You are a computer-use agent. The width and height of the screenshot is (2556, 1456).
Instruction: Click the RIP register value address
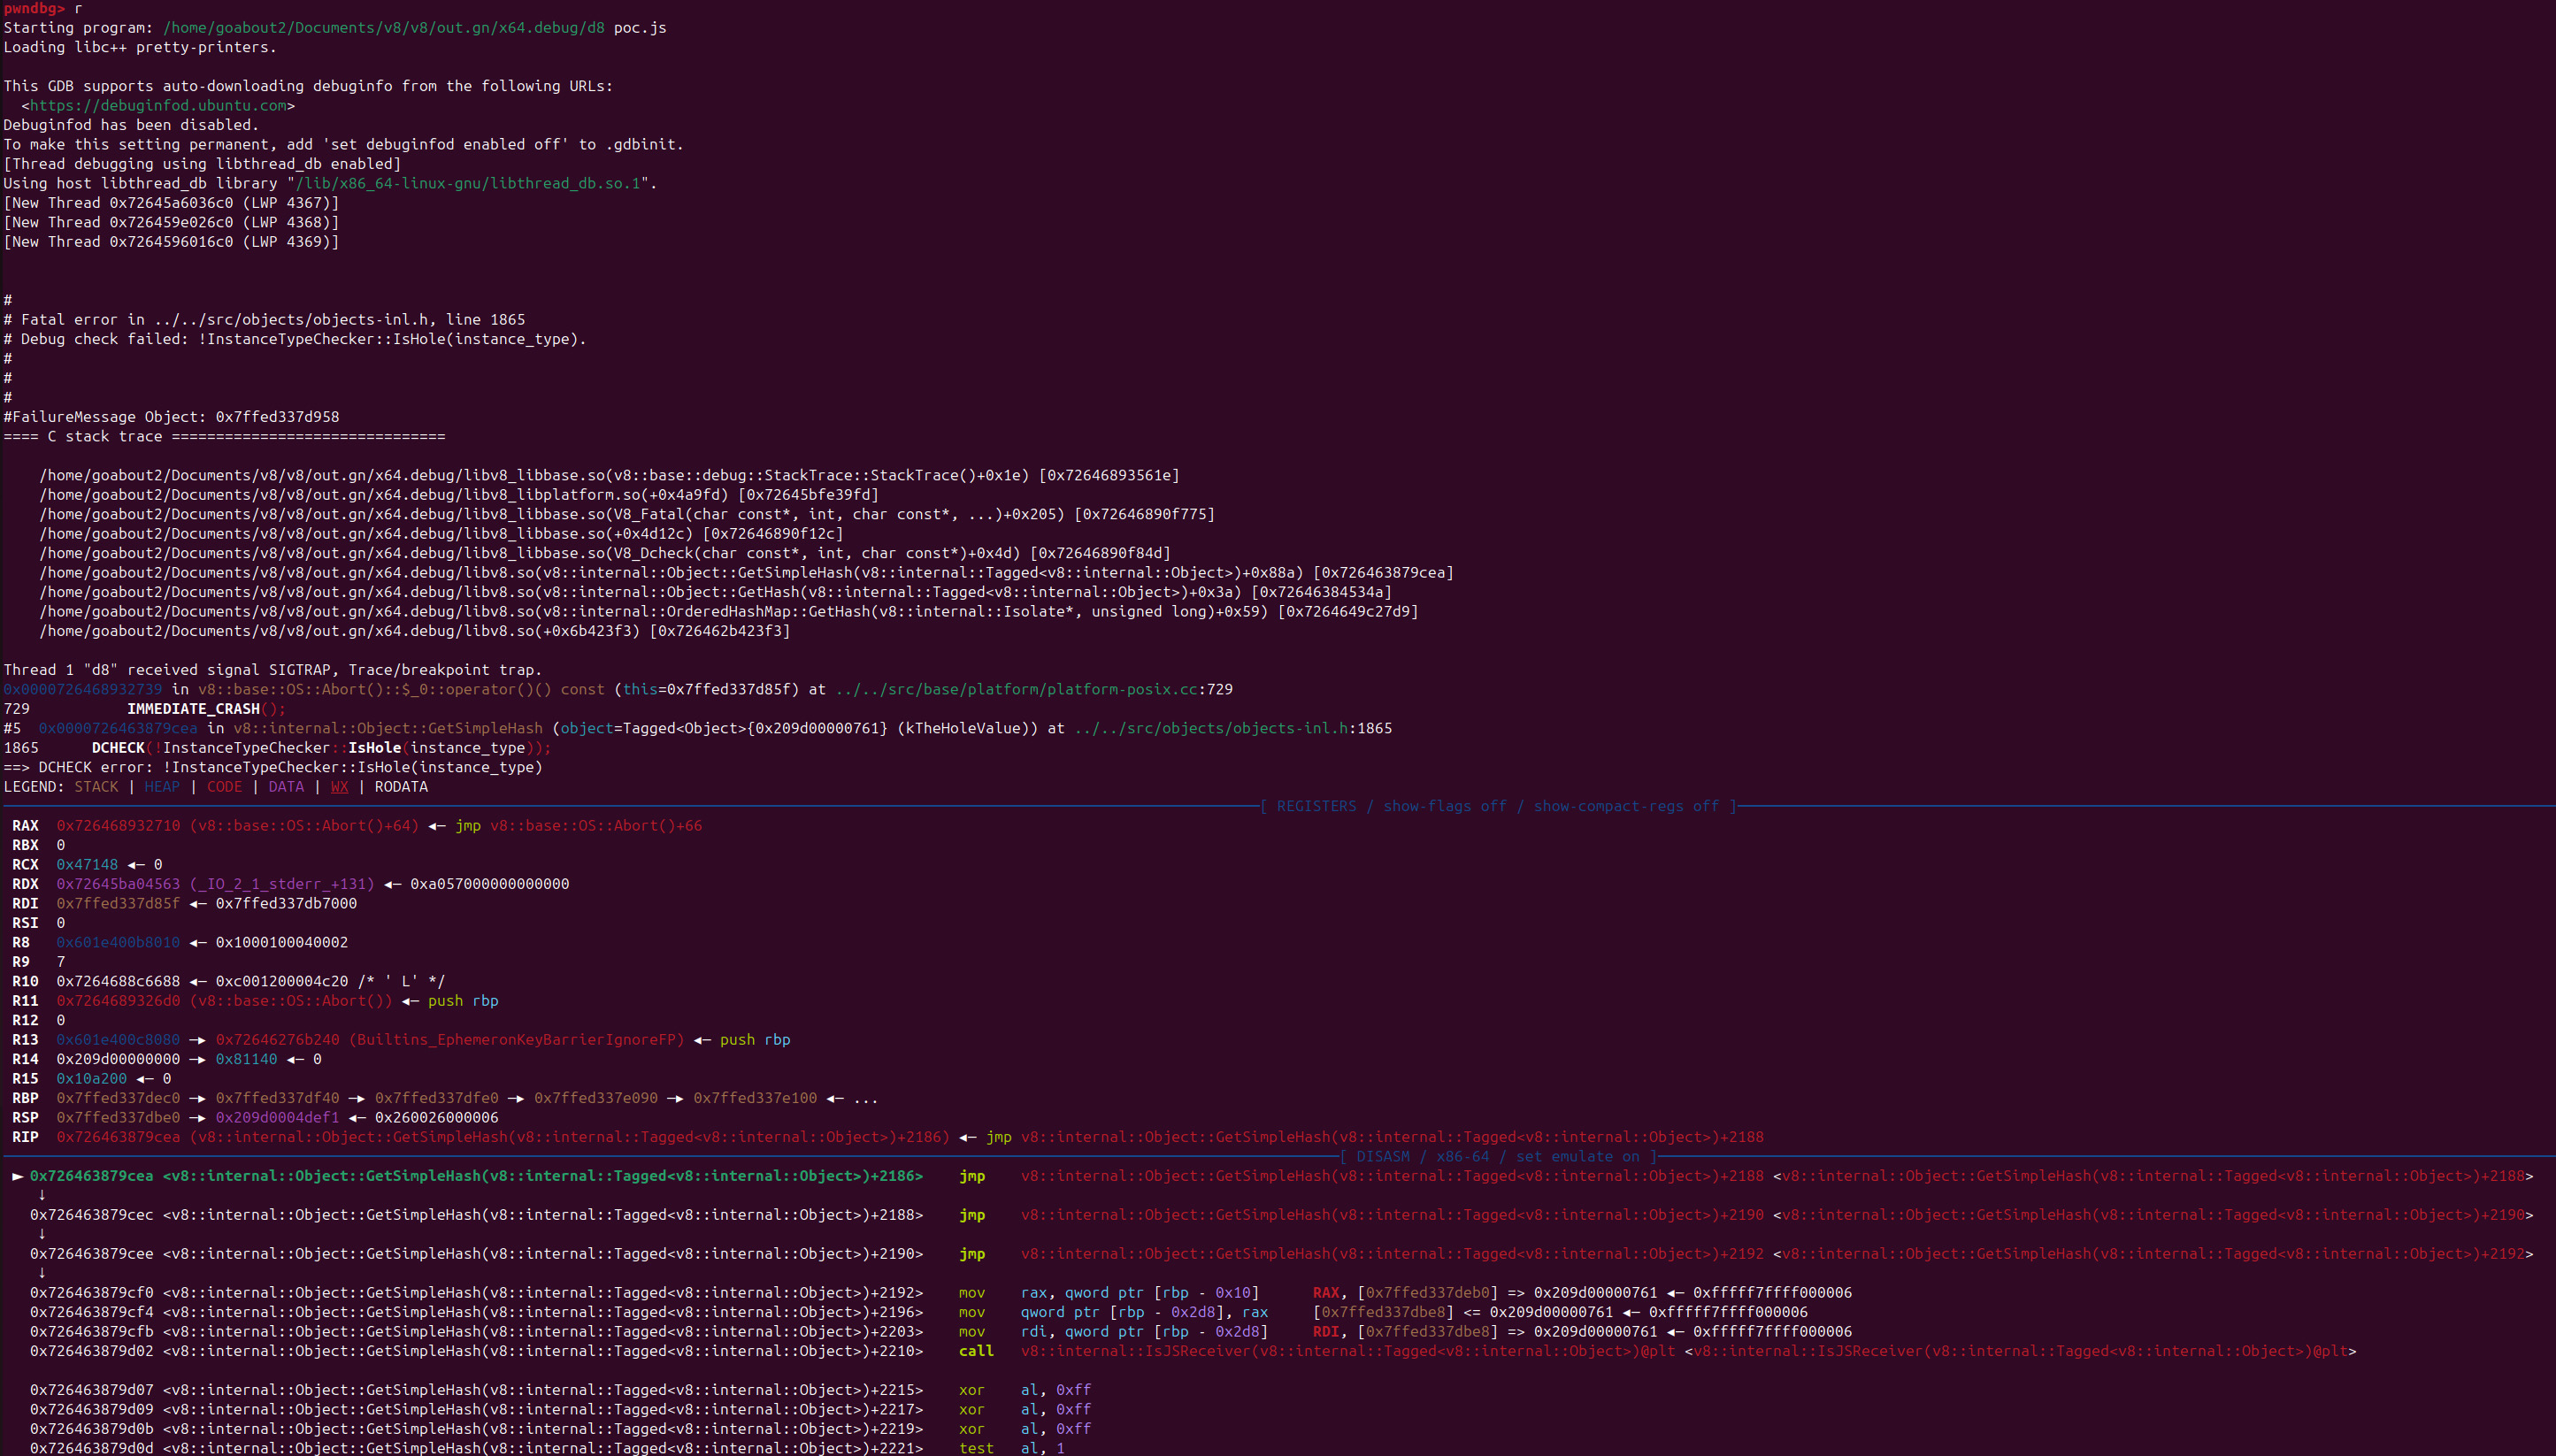[118, 1137]
